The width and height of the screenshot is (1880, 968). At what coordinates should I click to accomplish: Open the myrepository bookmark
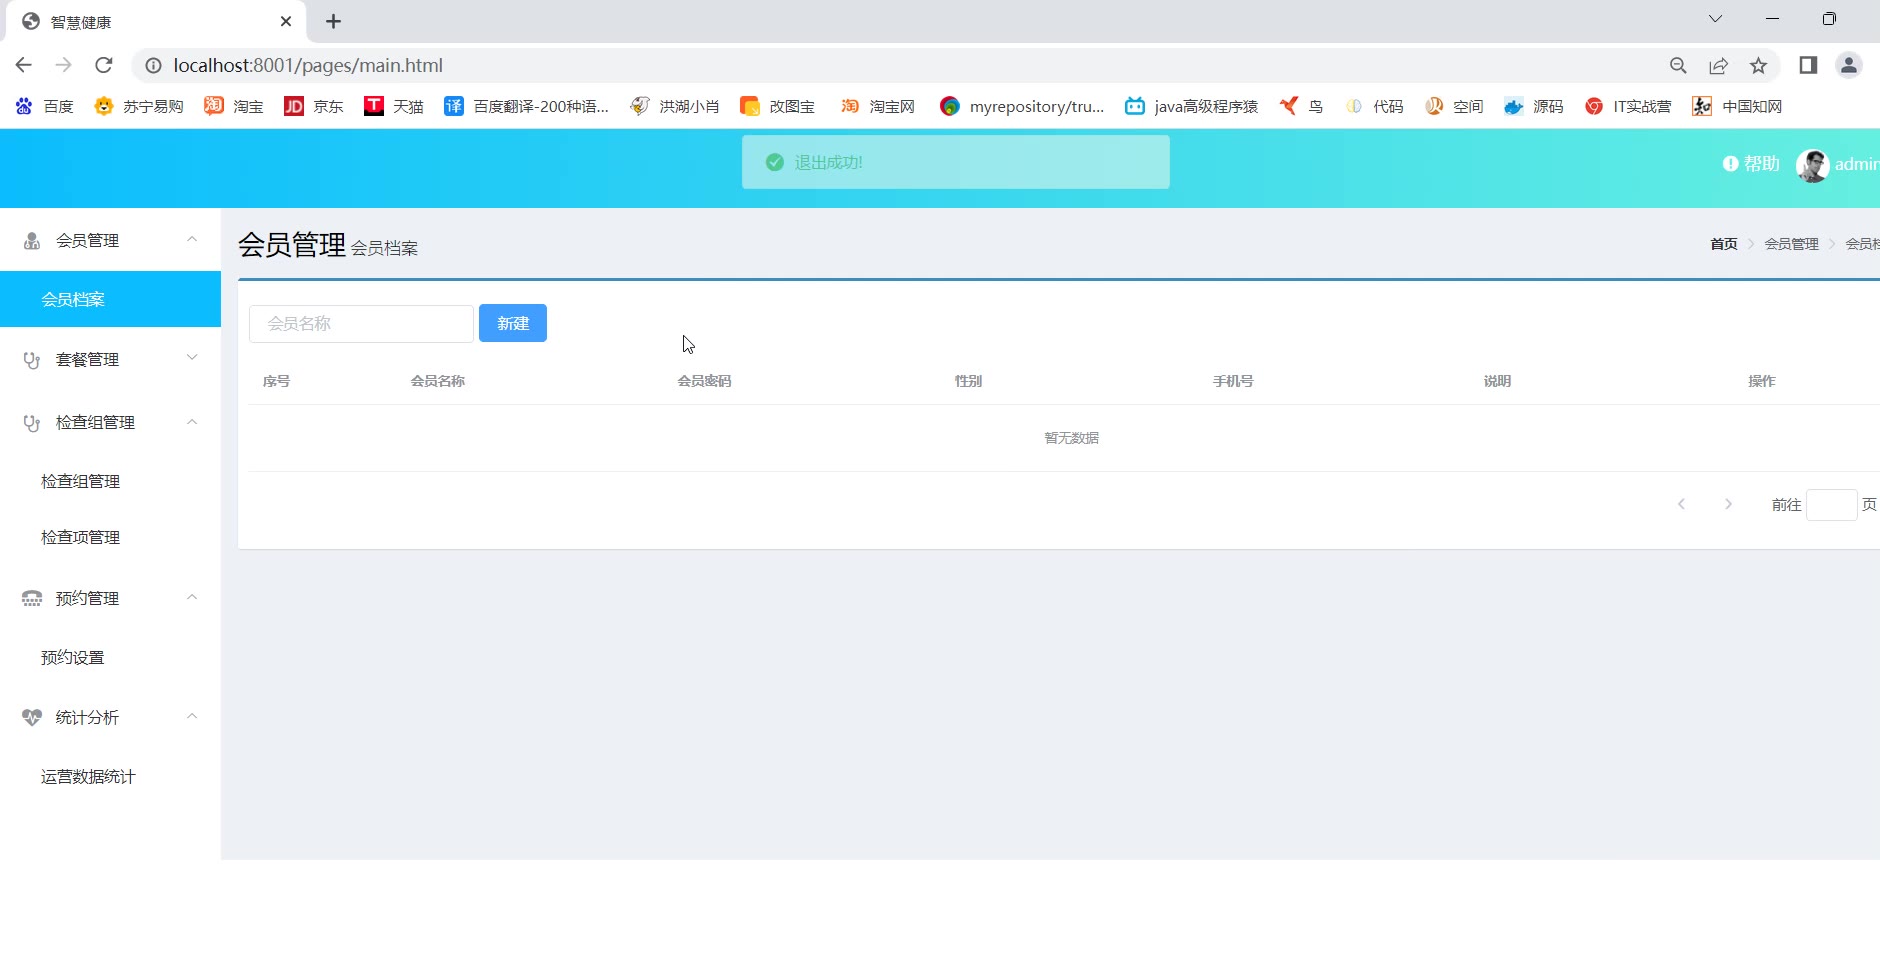1022,106
